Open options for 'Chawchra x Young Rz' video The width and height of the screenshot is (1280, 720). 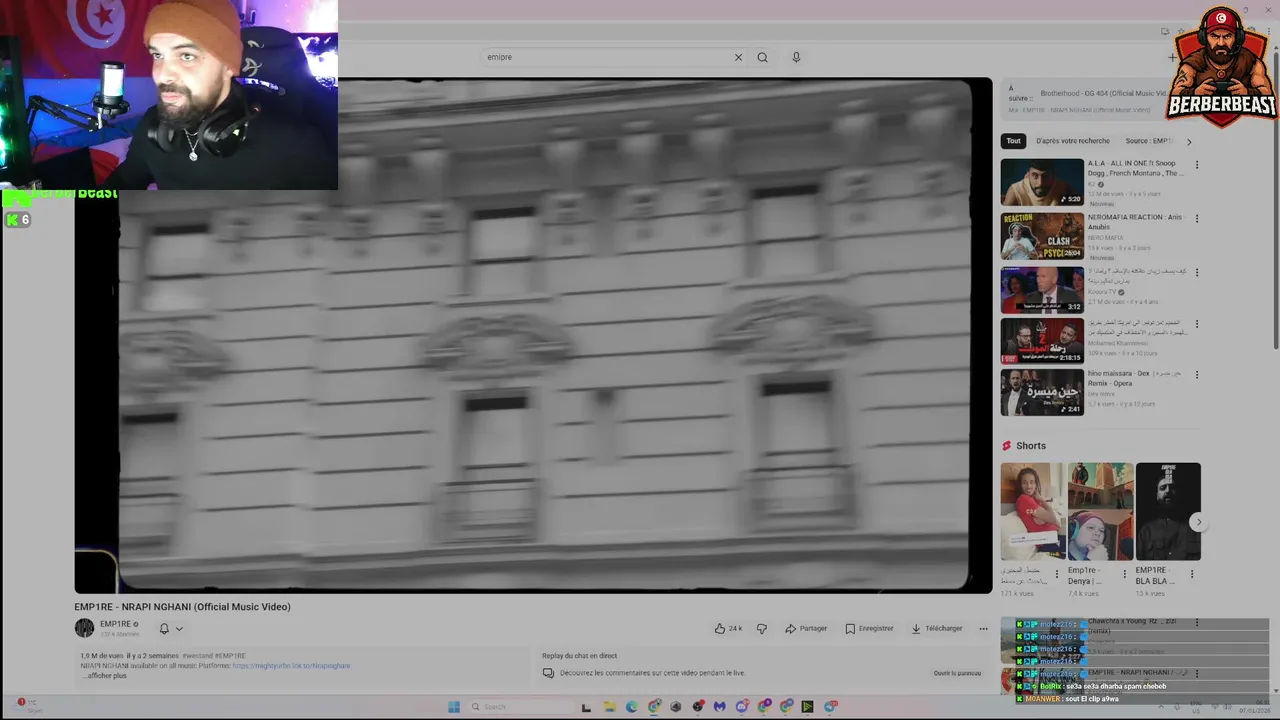tap(1196, 623)
